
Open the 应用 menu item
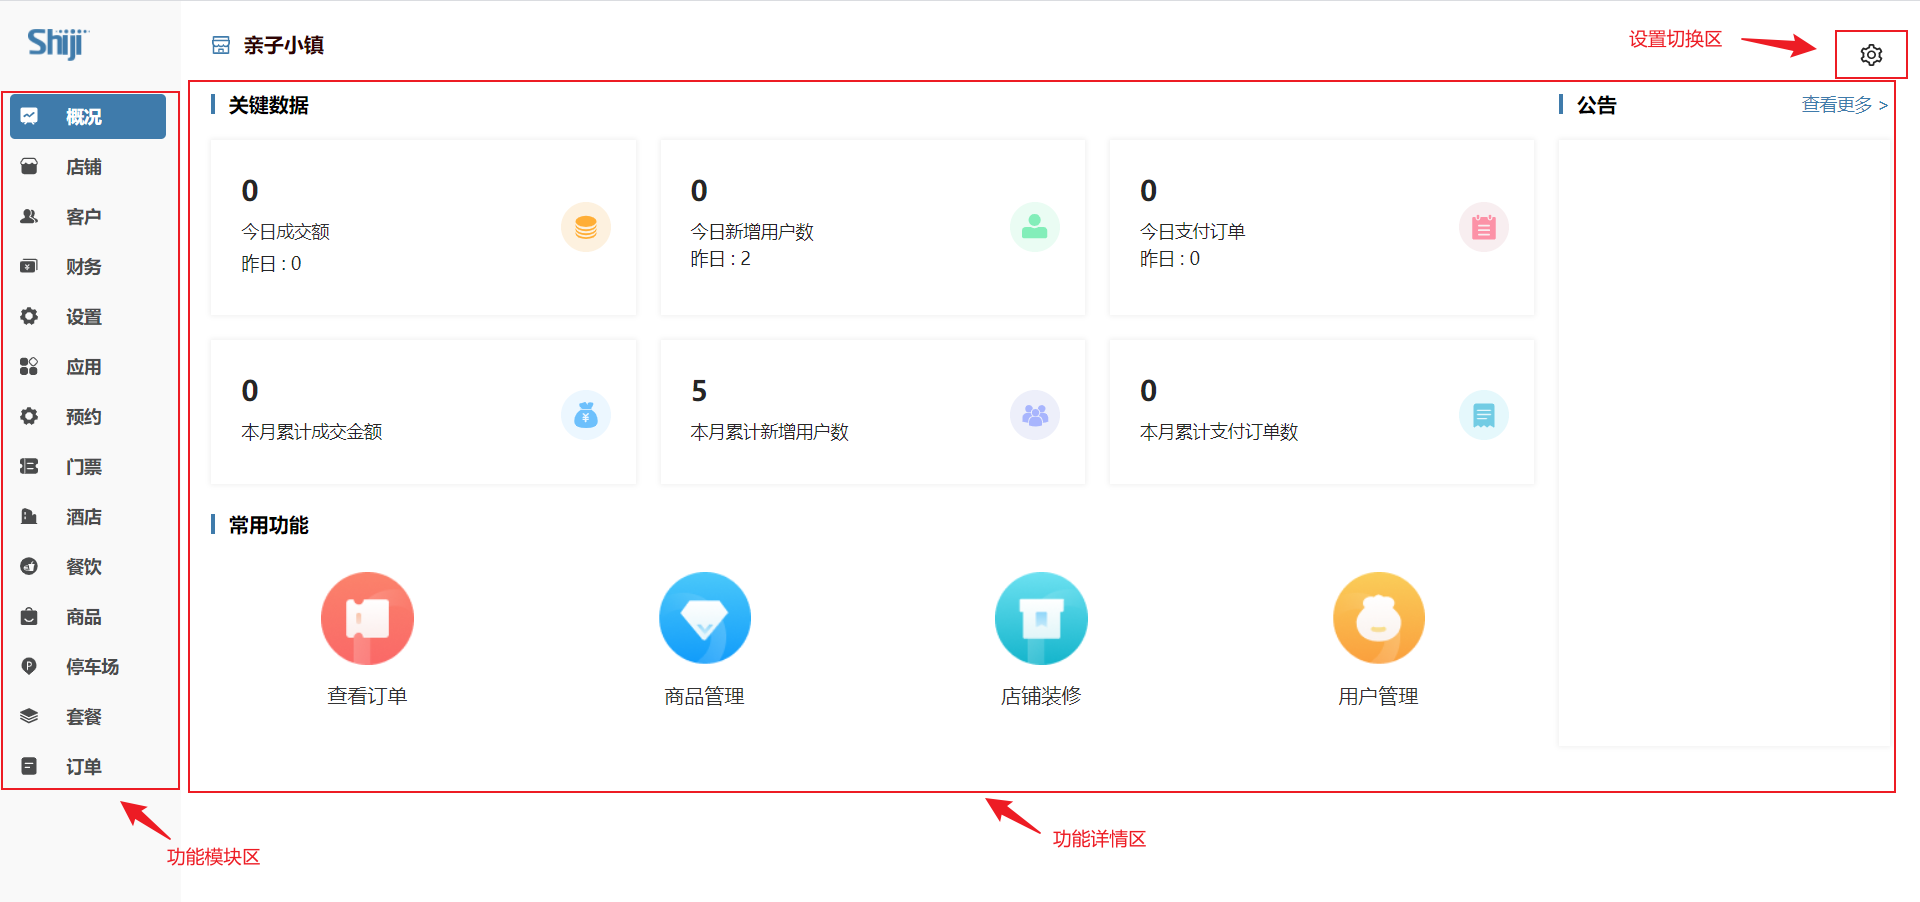(x=88, y=366)
